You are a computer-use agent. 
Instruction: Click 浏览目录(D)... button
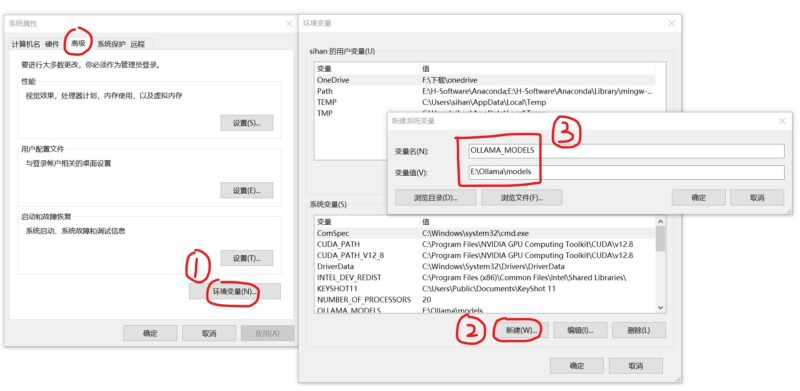tap(436, 198)
